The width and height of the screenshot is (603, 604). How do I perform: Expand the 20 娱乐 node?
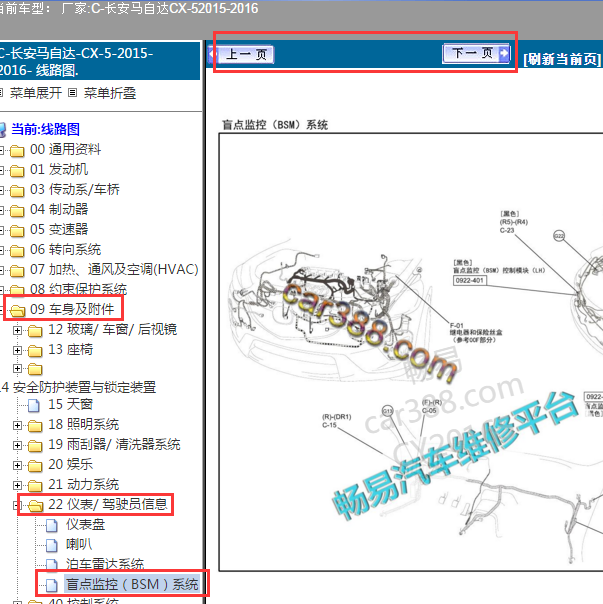coord(17,465)
